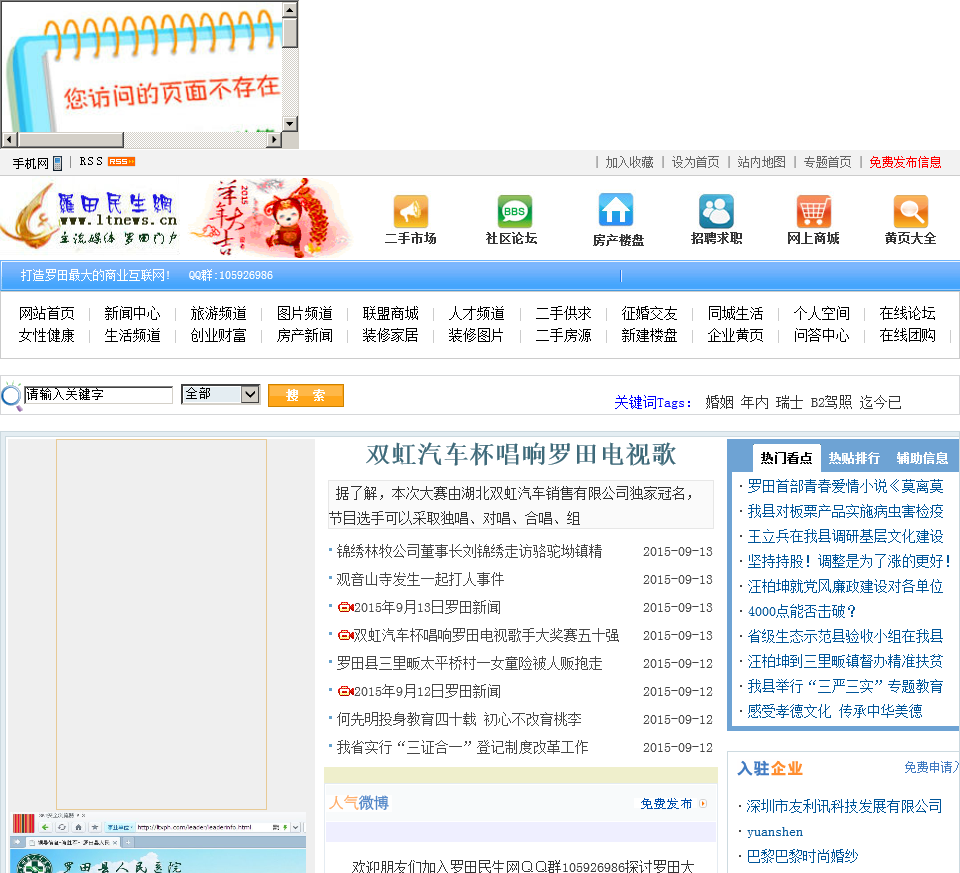Switch to the 热贴排行 tab

click(854, 457)
